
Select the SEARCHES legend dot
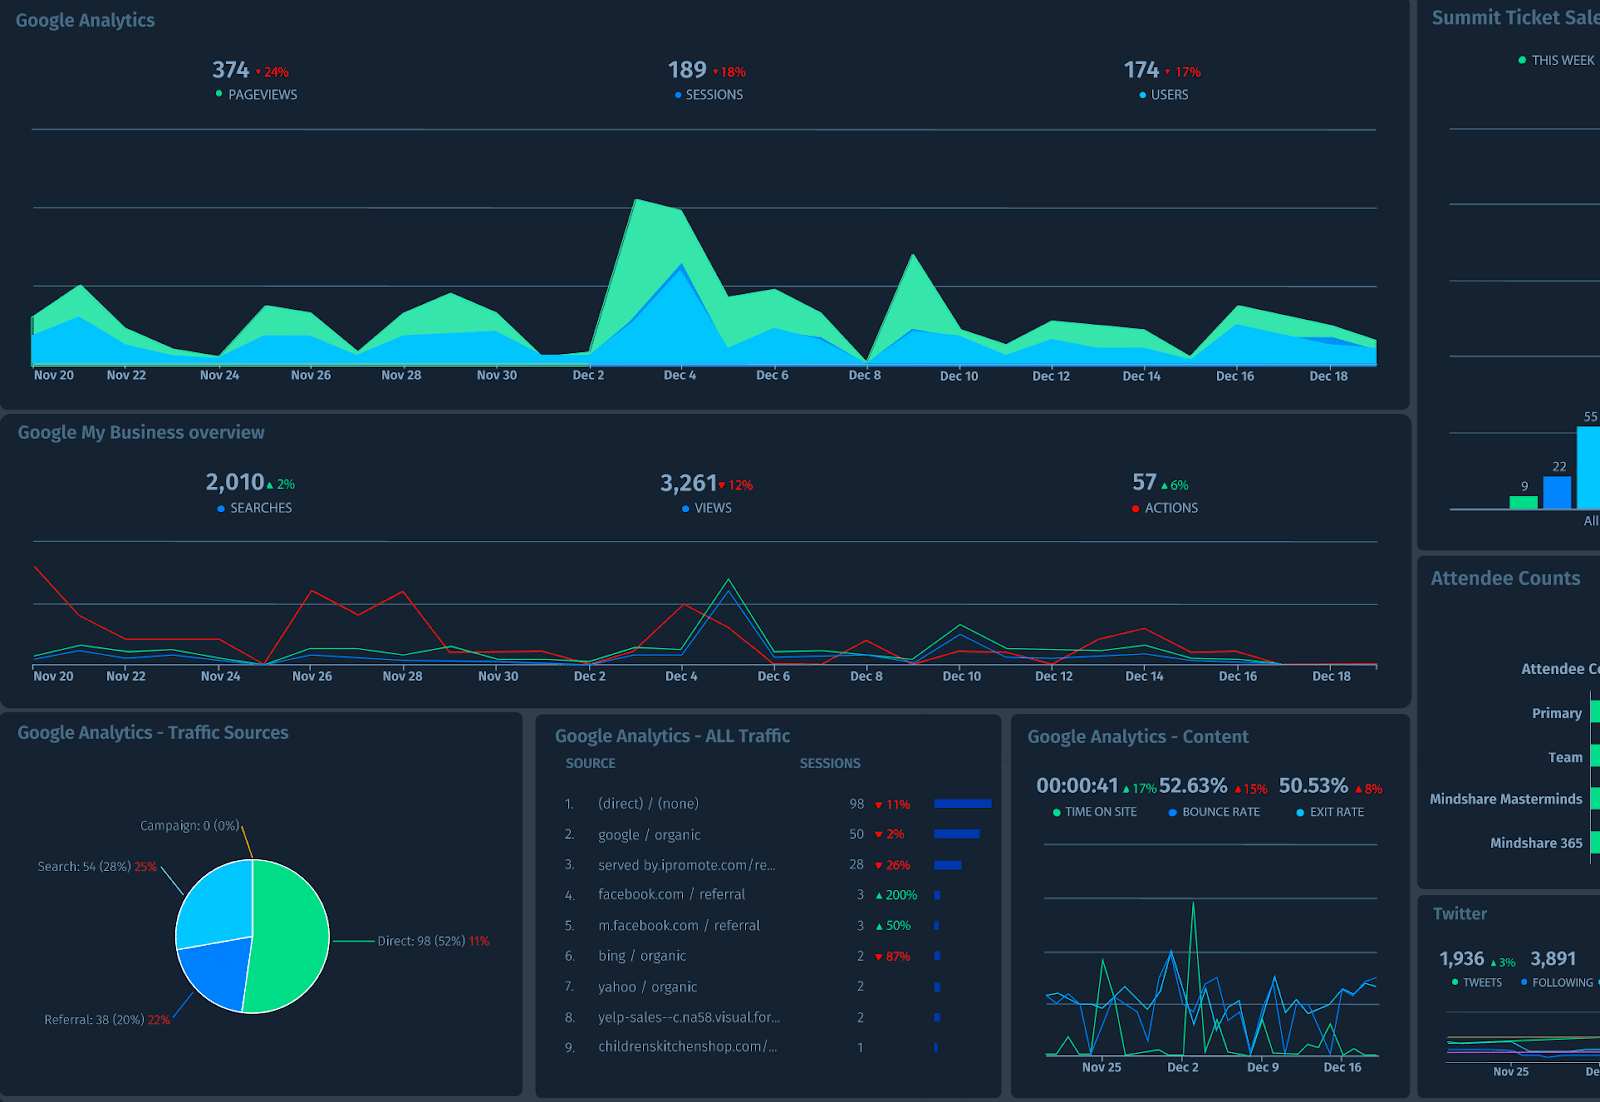(220, 508)
